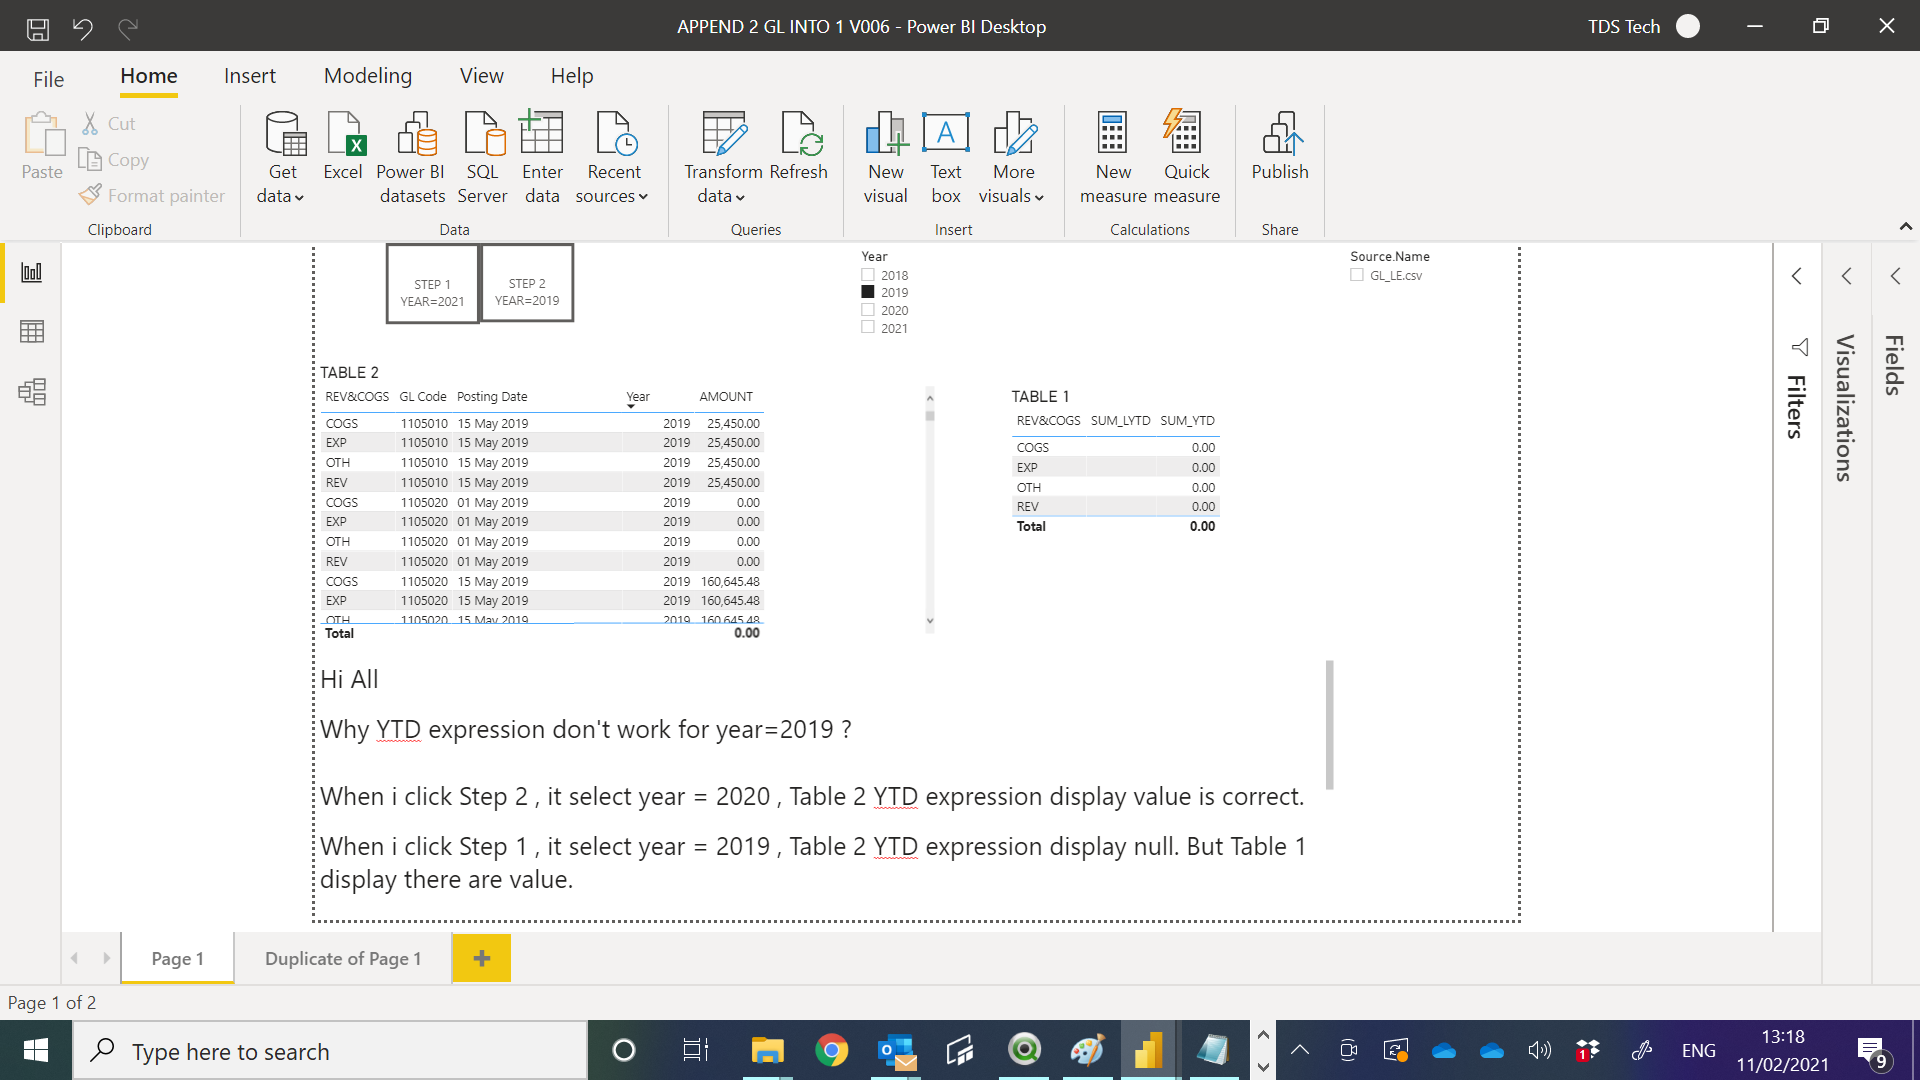
Task: Click the Undo arrow icon
Action: point(83,28)
